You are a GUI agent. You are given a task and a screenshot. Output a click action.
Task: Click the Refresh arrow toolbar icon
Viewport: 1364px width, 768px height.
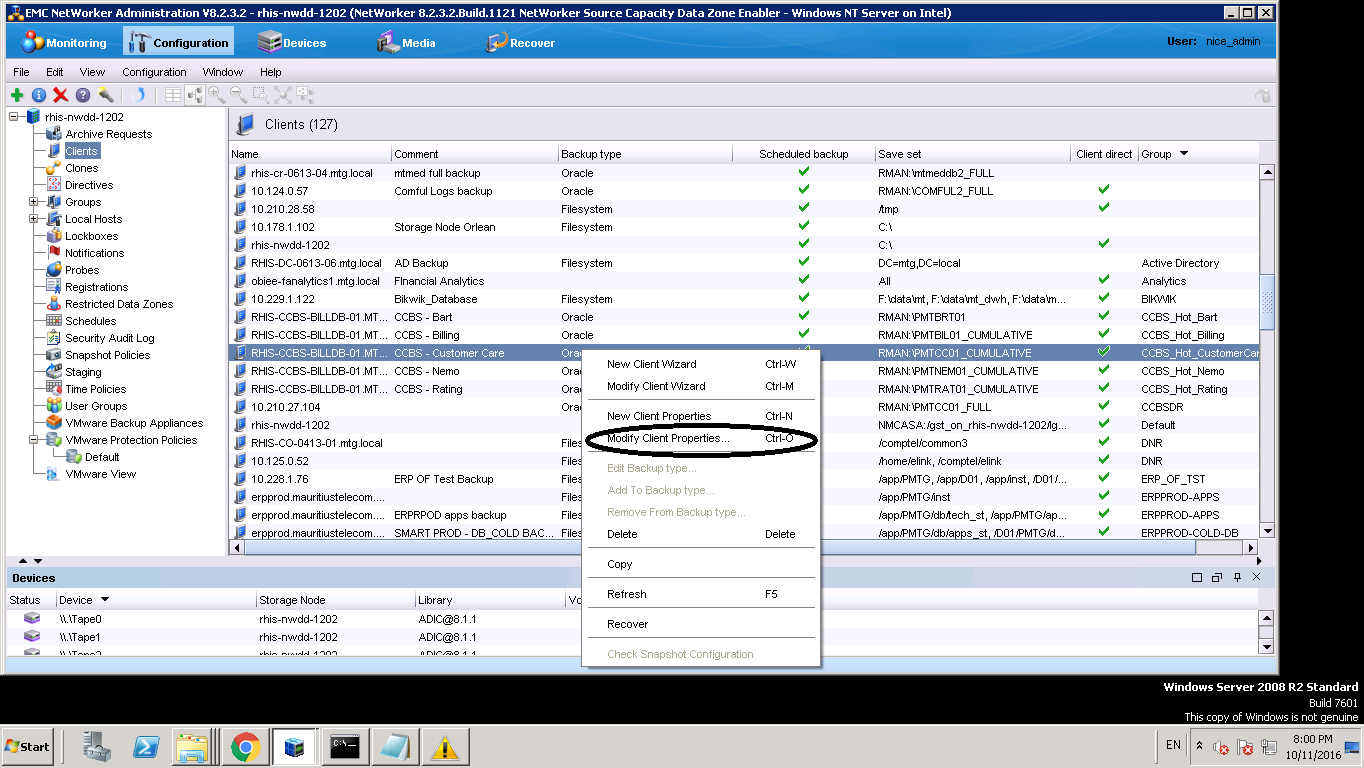(140, 95)
